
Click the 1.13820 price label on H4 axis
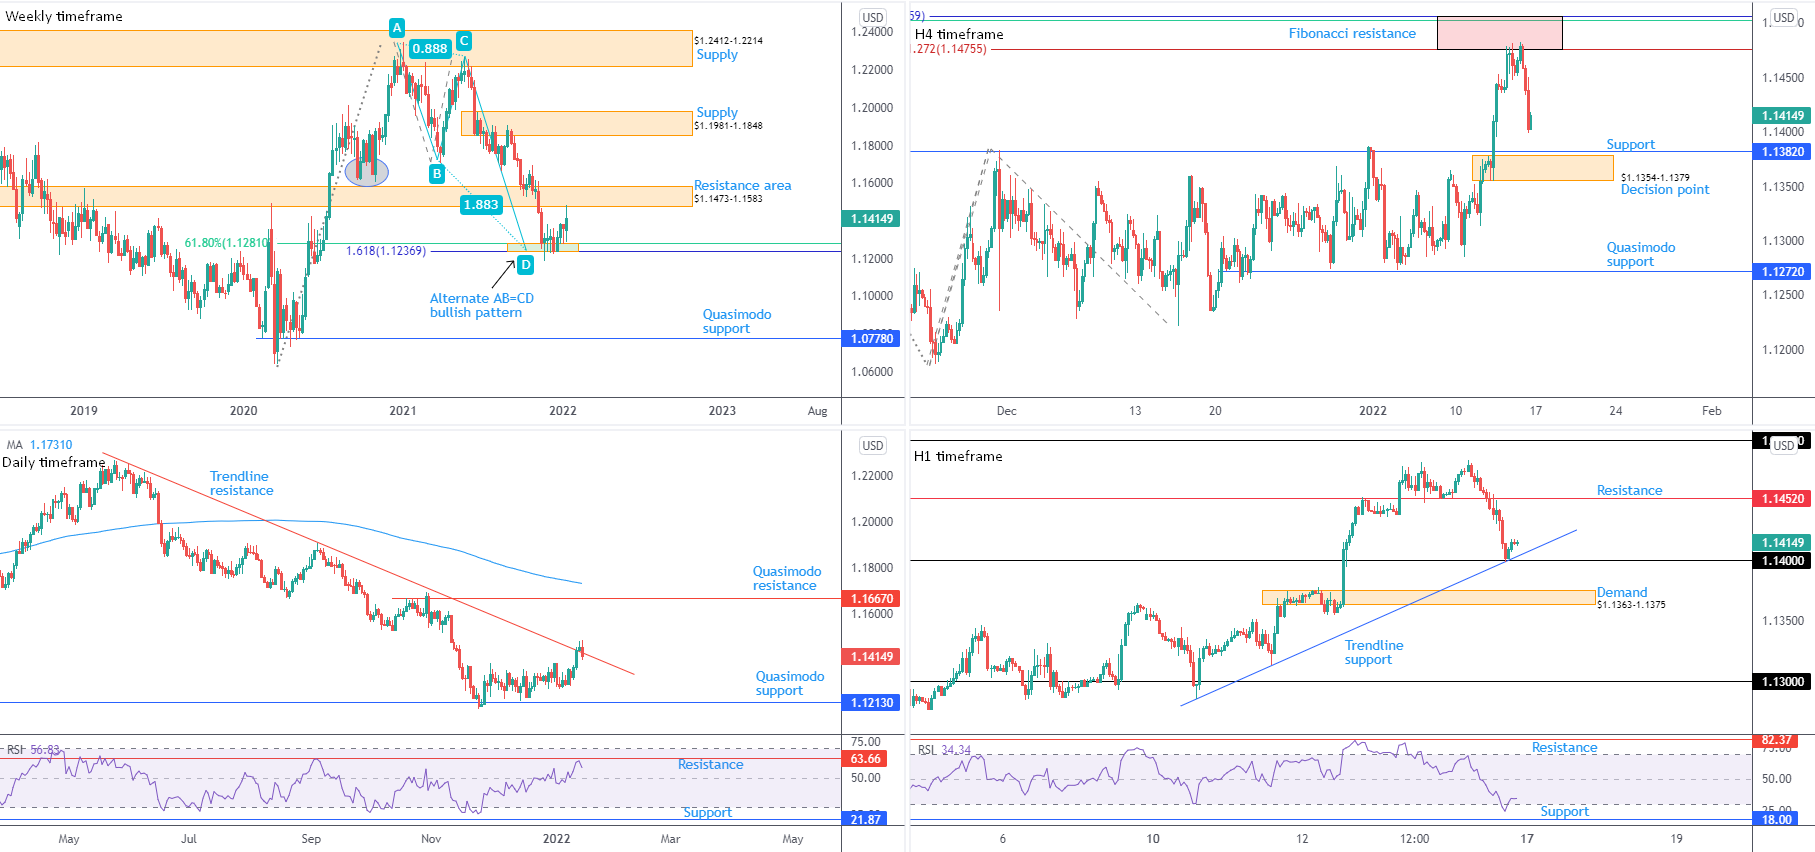click(x=1783, y=152)
